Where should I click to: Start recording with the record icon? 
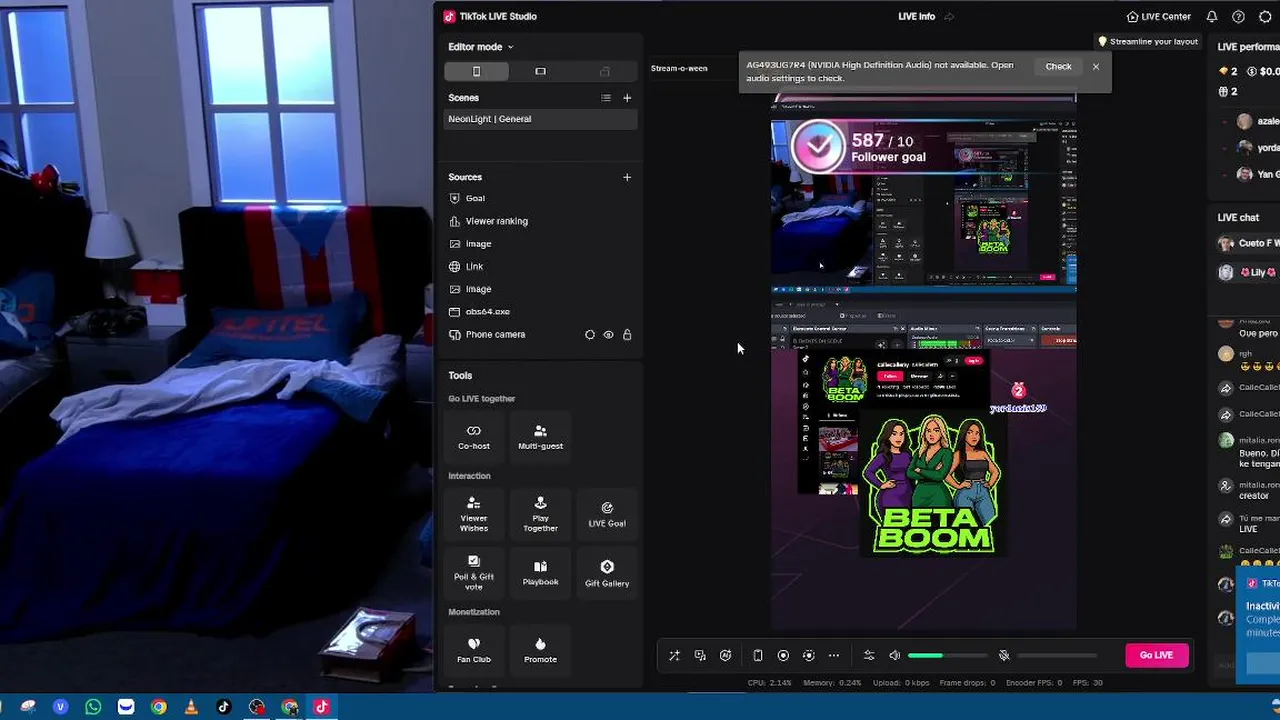coord(783,656)
